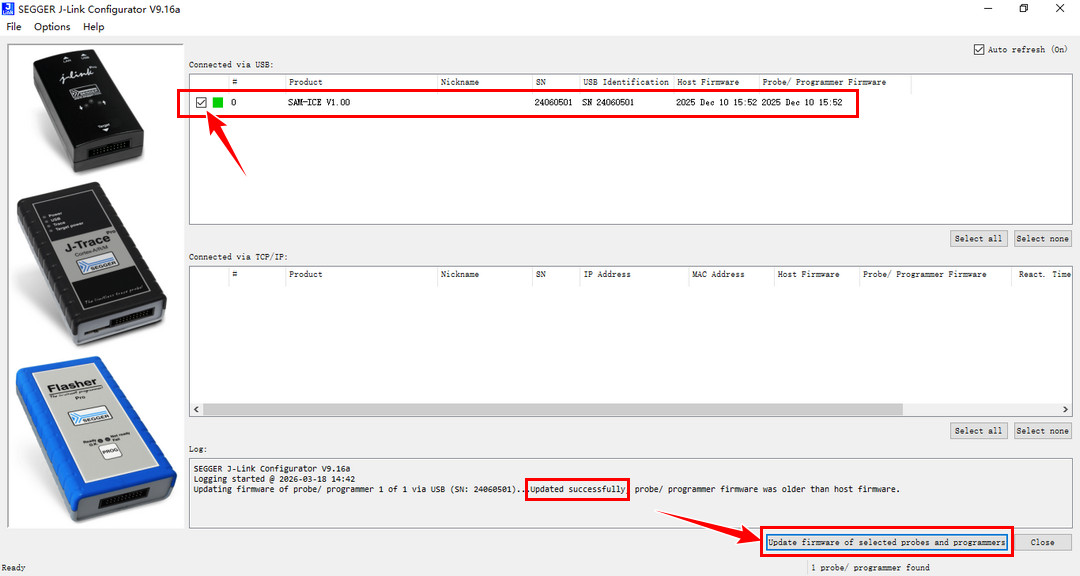Click the right arrow of TCP/IP horizontal scrollbar
1080x576 pixels.
coord(1066,409)
